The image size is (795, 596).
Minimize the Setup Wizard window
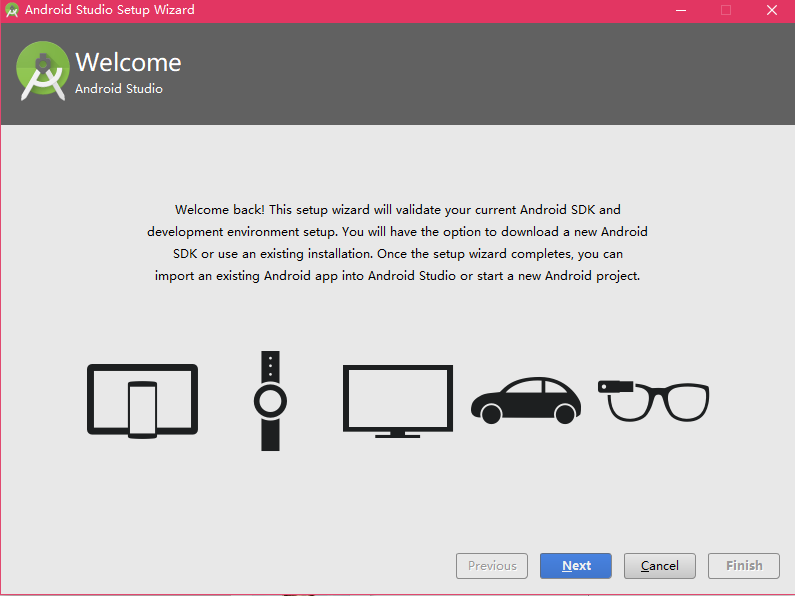[681, 10]
